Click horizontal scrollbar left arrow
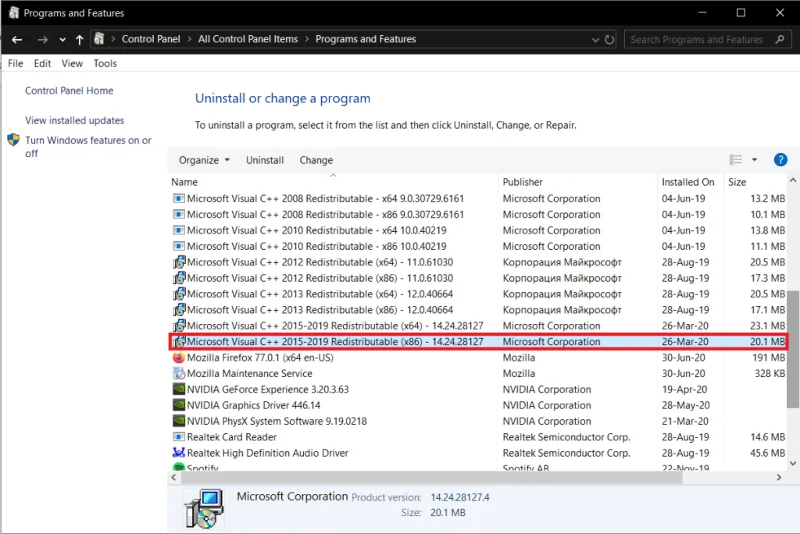This screenshot has height=534, width=800. point(173,477)
